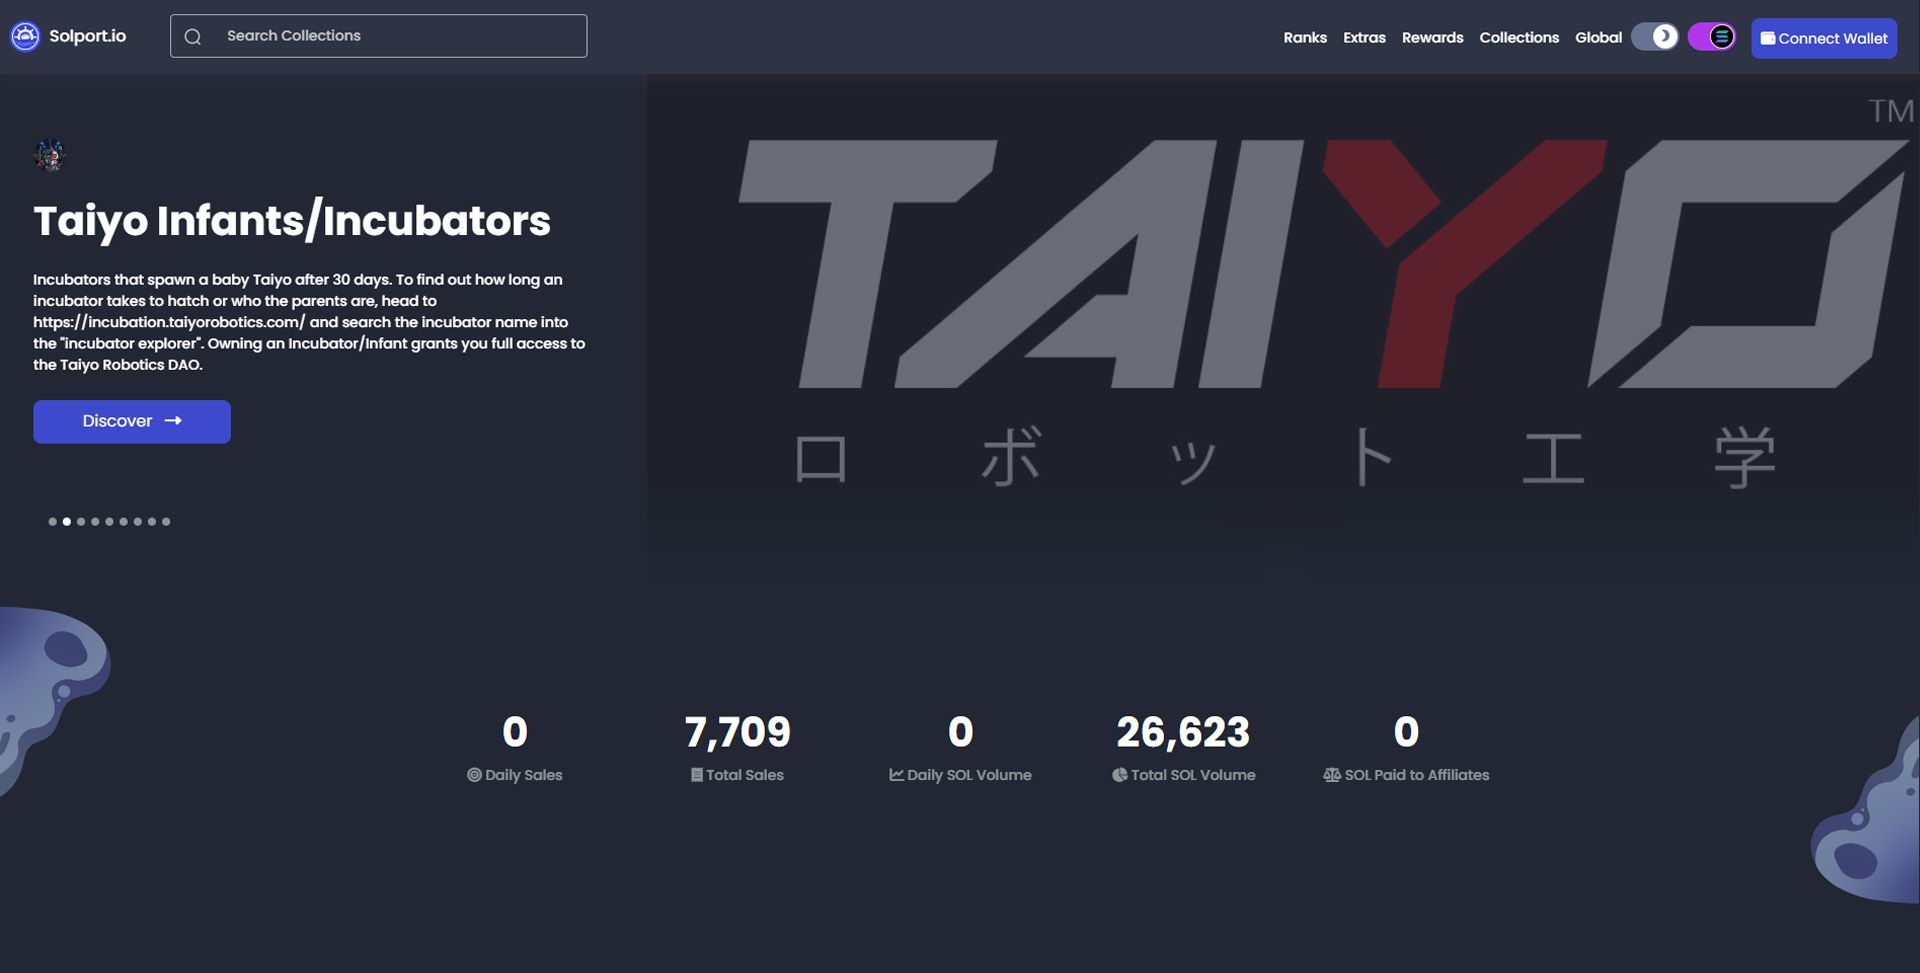This screenshot has width=1920, height=973.
Task: Click the Total SOL Volume pie icon
Action: [1119, 775]
